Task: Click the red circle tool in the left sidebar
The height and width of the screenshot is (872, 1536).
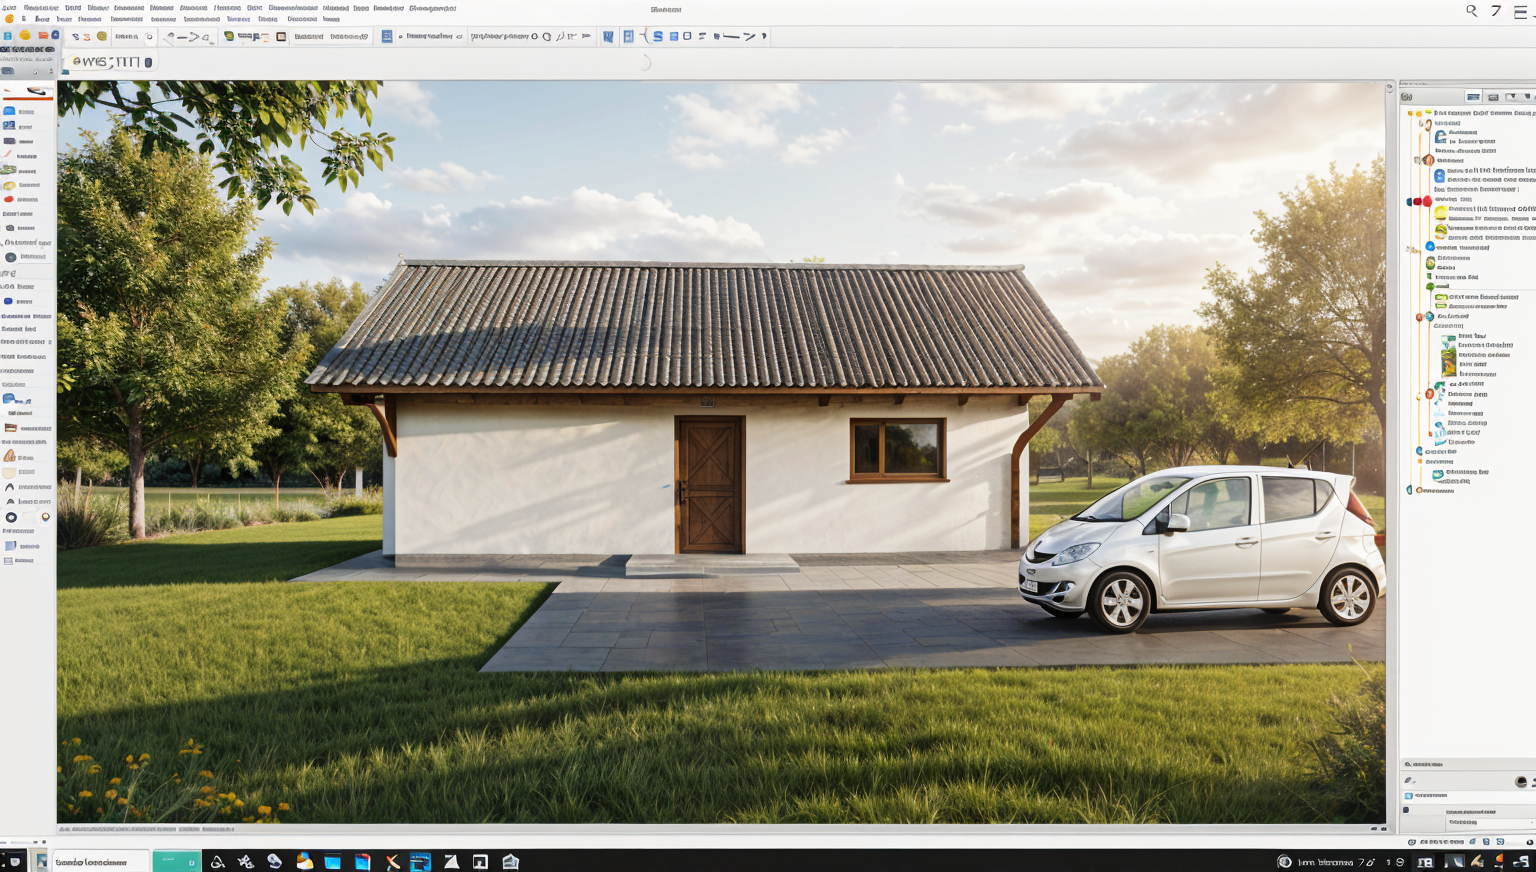Action: click(x=9, y=199)
